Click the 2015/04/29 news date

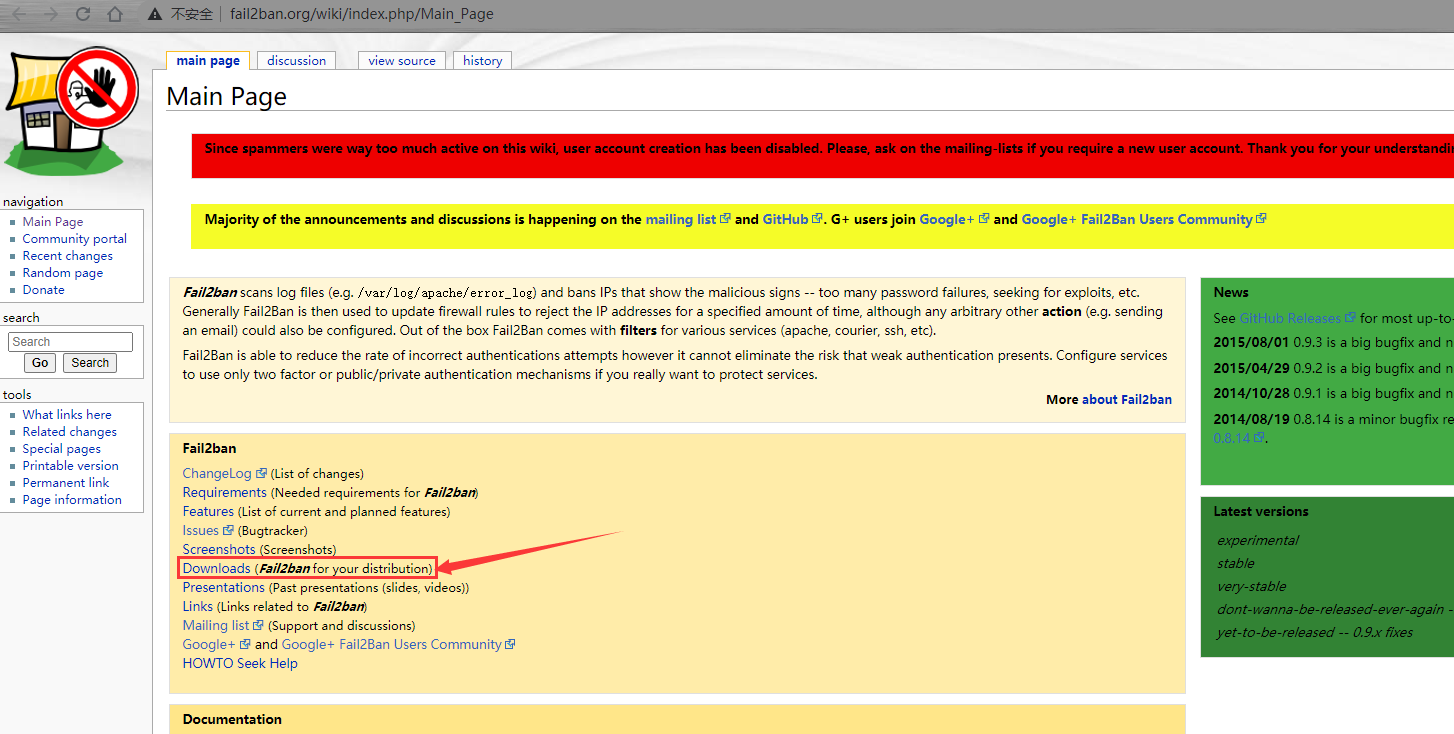click(x=1251, y=368)
